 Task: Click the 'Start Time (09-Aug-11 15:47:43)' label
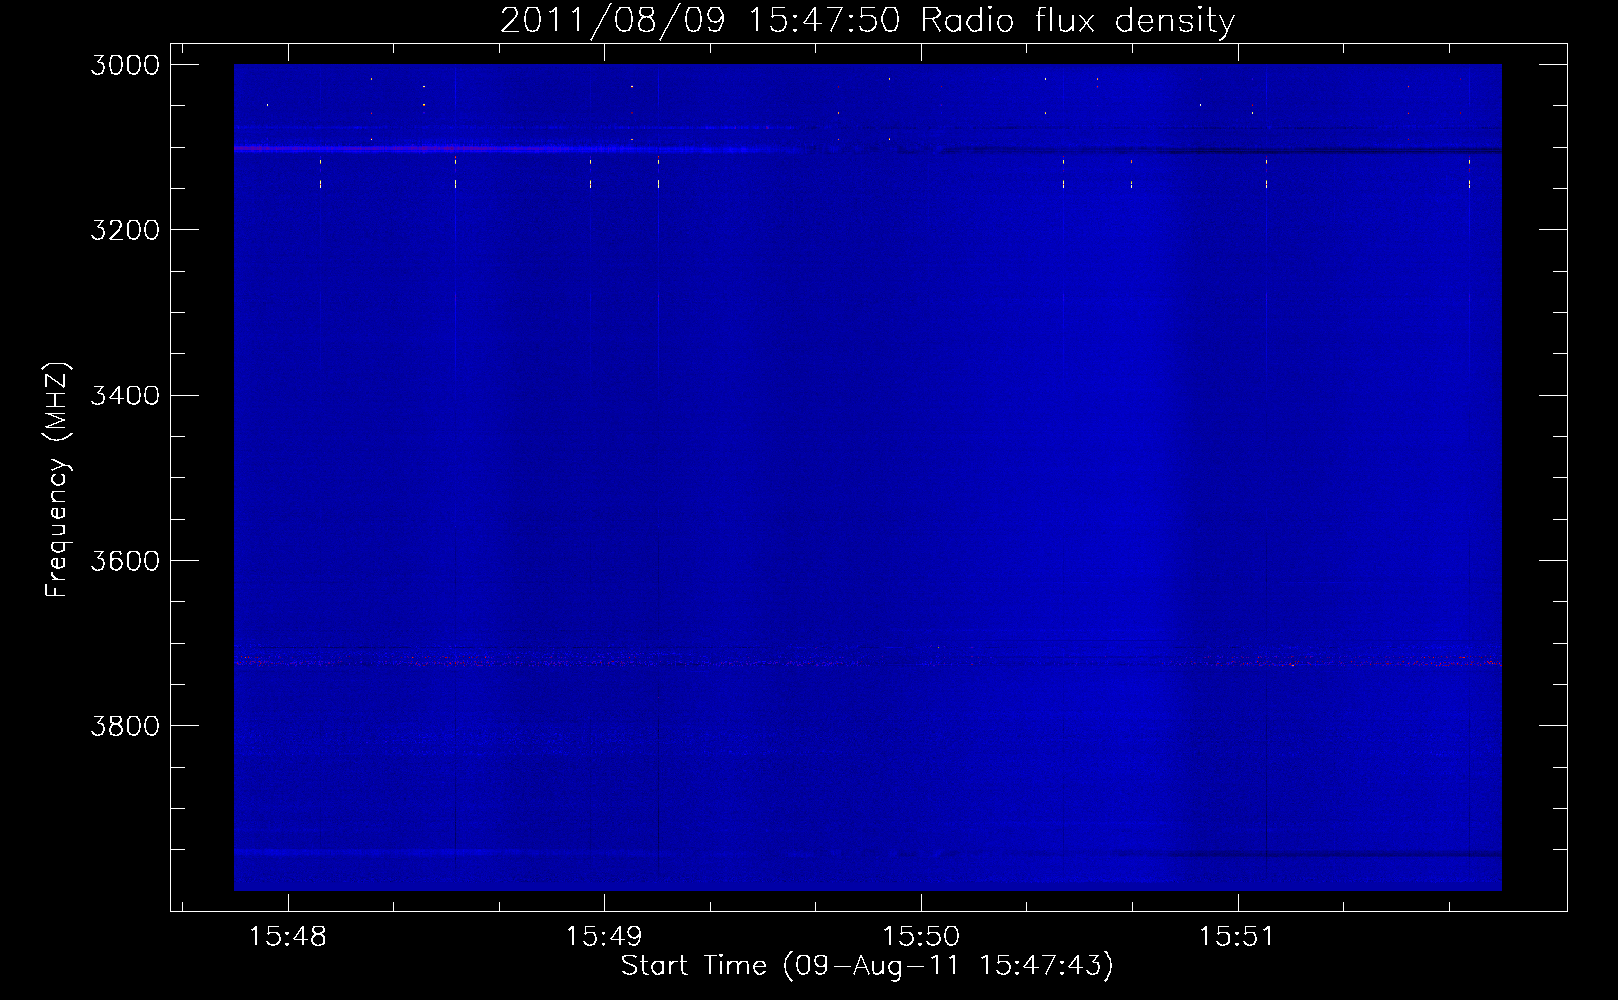point(867,966)
